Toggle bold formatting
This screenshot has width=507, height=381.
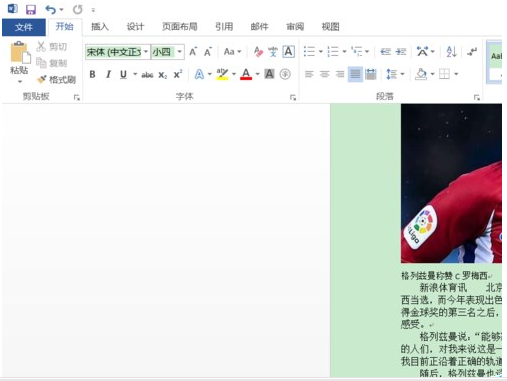click(92, 74)
